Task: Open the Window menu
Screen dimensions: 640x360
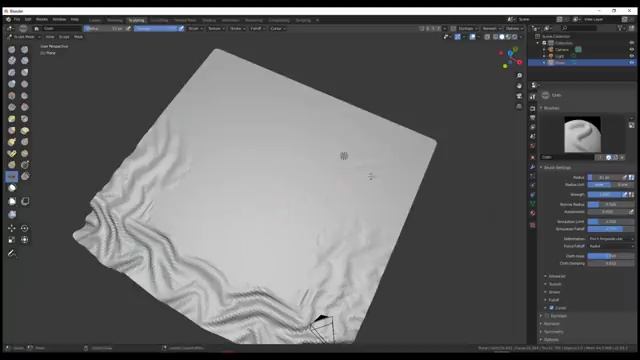Action: point(59,19)
